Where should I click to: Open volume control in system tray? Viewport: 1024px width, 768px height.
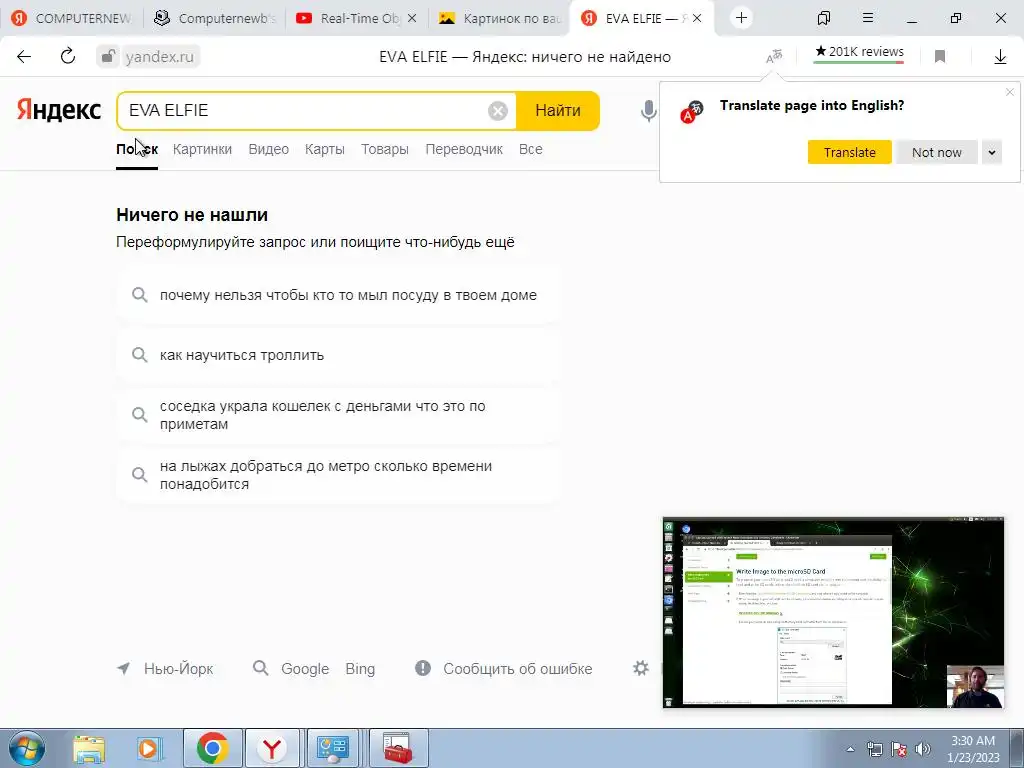(922, 749)
